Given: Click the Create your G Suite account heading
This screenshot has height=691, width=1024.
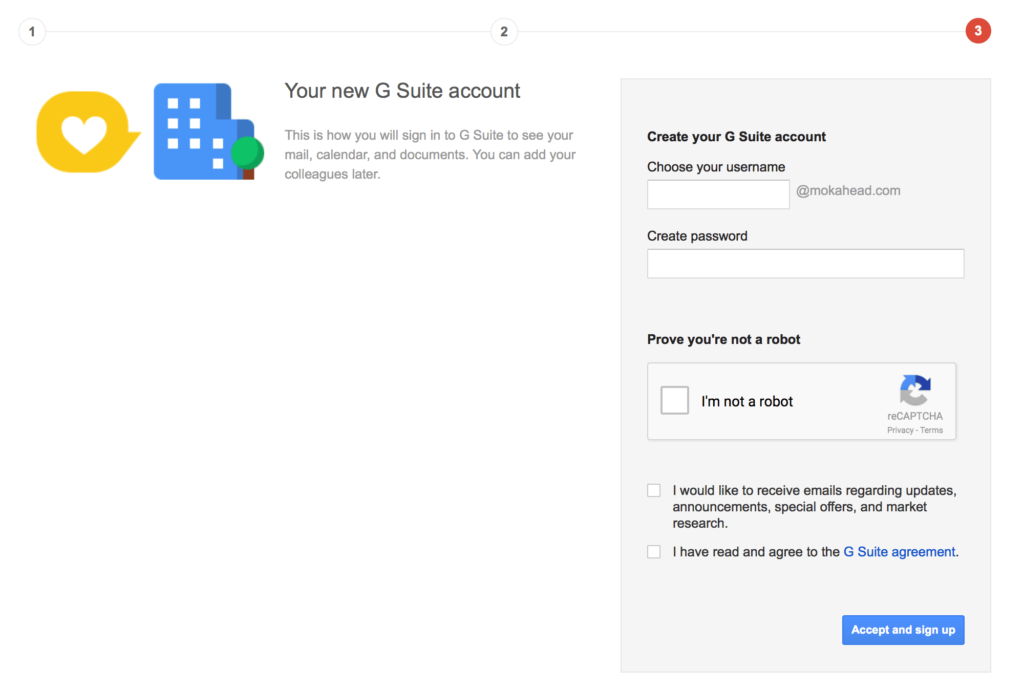Looking at the screenshot, I should click(x=736, y=137).
